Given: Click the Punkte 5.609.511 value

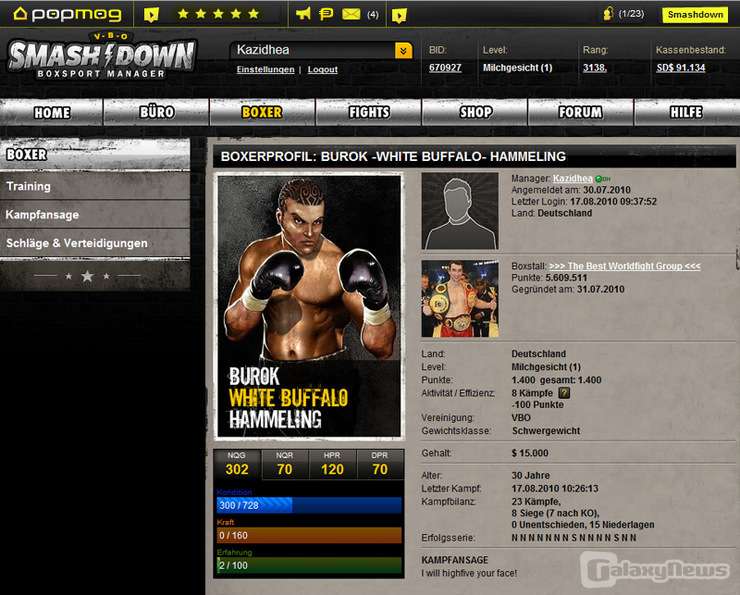Looking at the screenshot, I should coord(566,278).
